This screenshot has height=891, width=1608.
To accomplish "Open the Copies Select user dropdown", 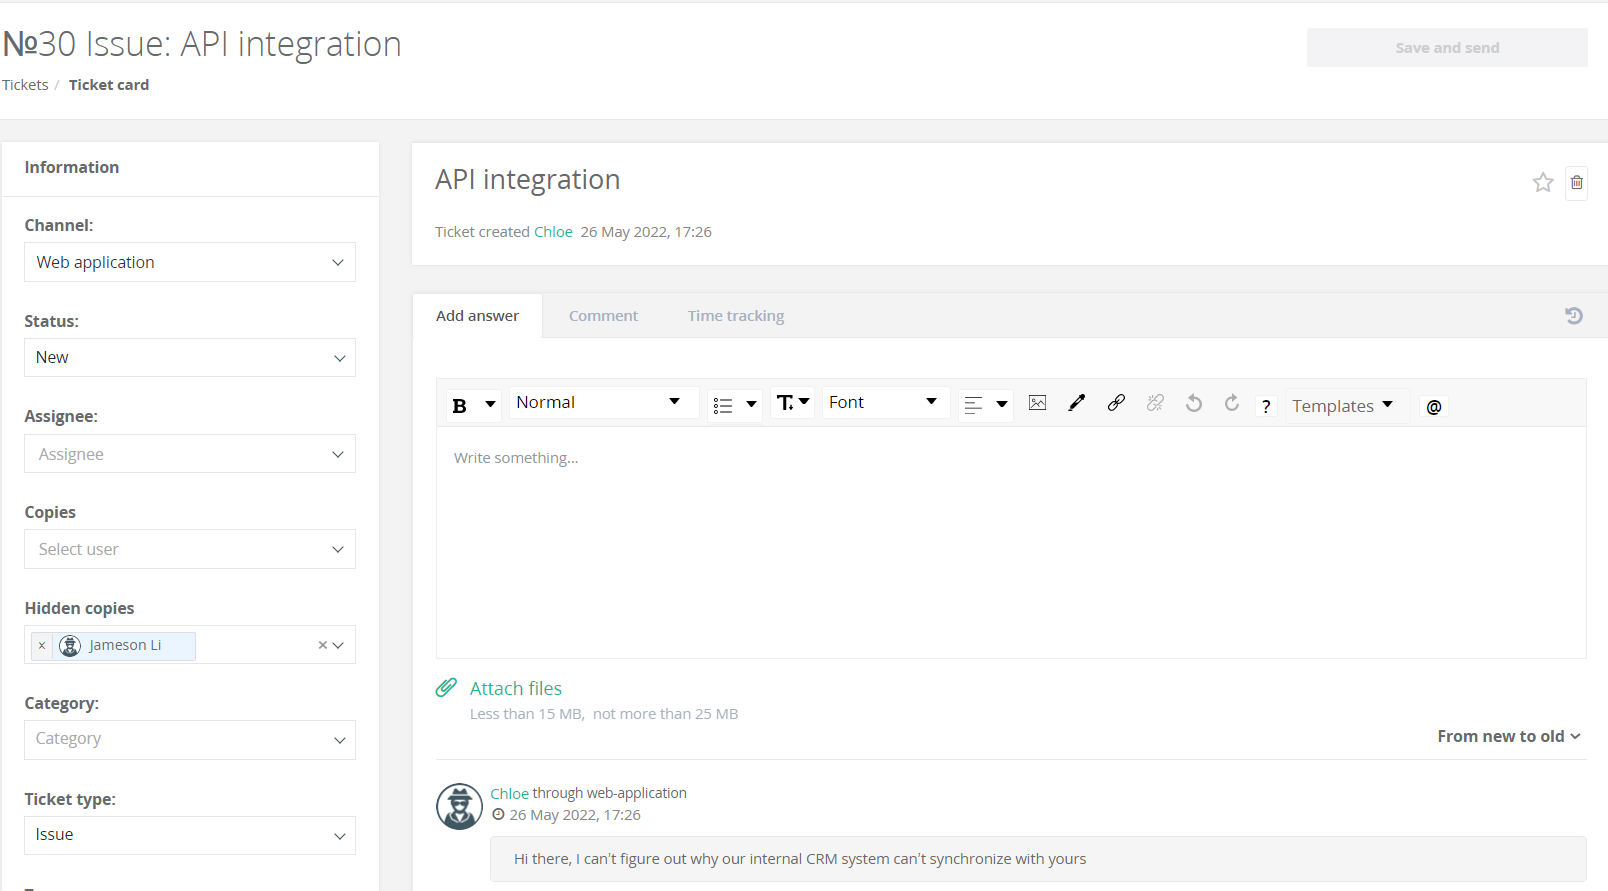I will click(x=190, y=549).
